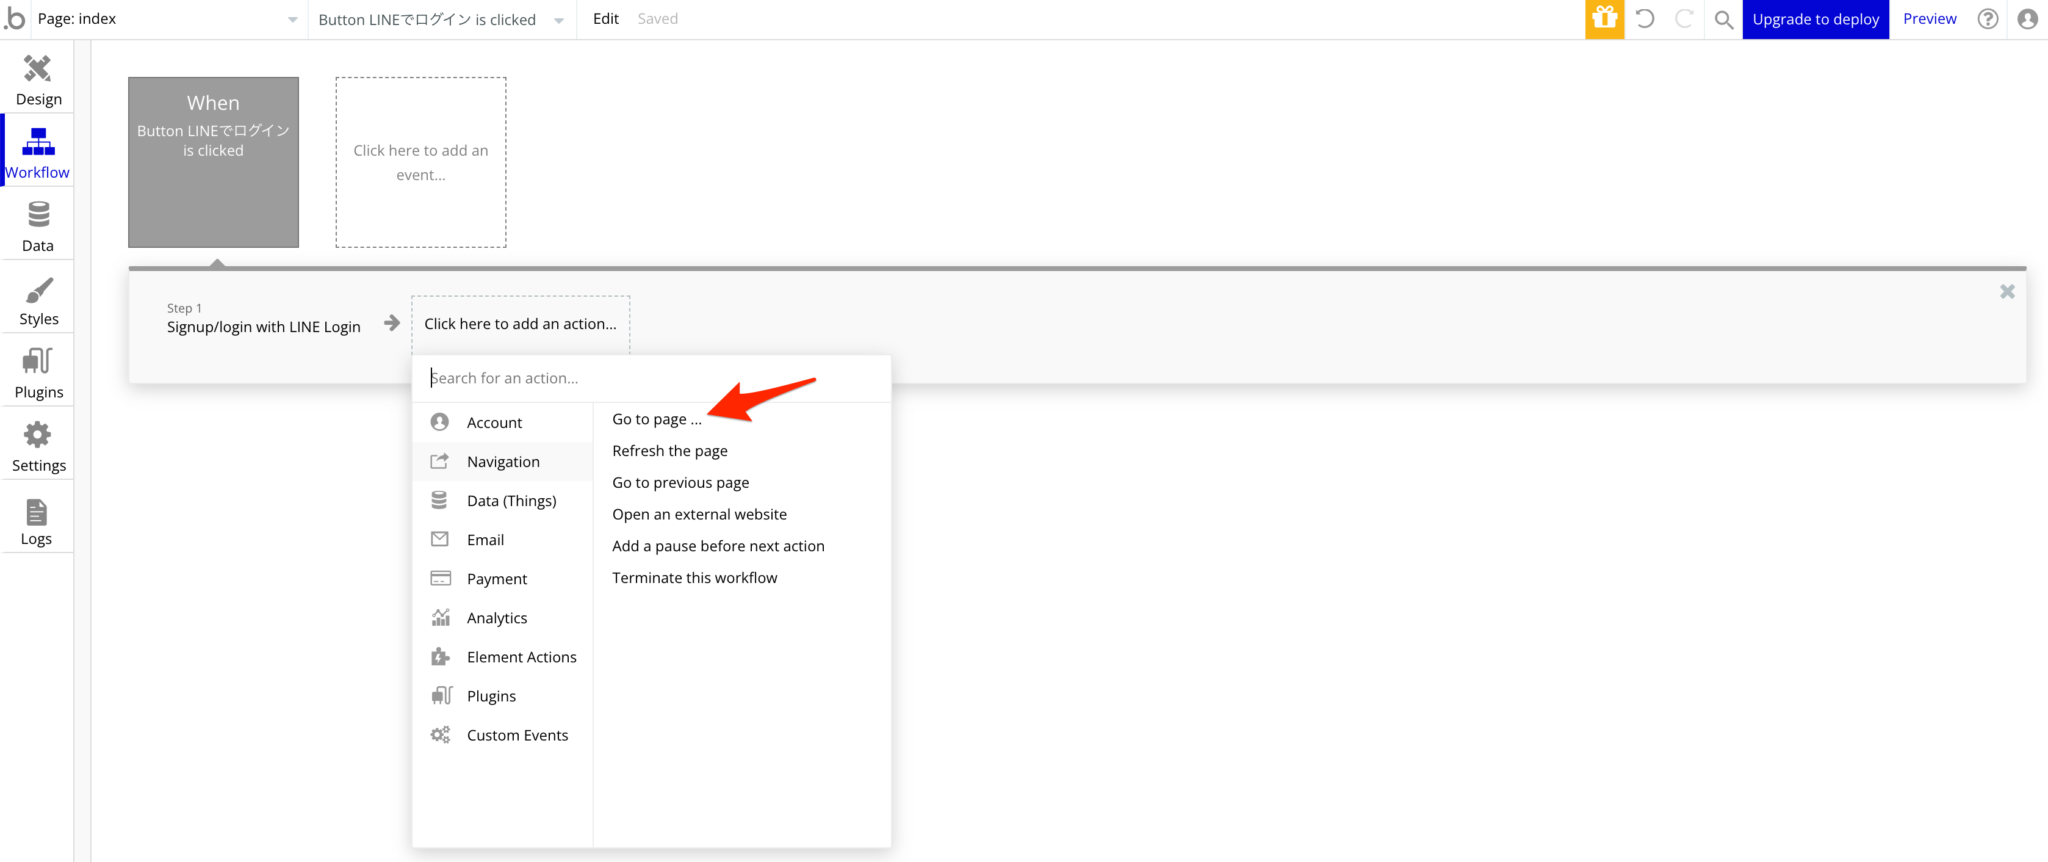
Task: Click the empty add an event box
Action: pyautogui.click(x=421, y=162)
